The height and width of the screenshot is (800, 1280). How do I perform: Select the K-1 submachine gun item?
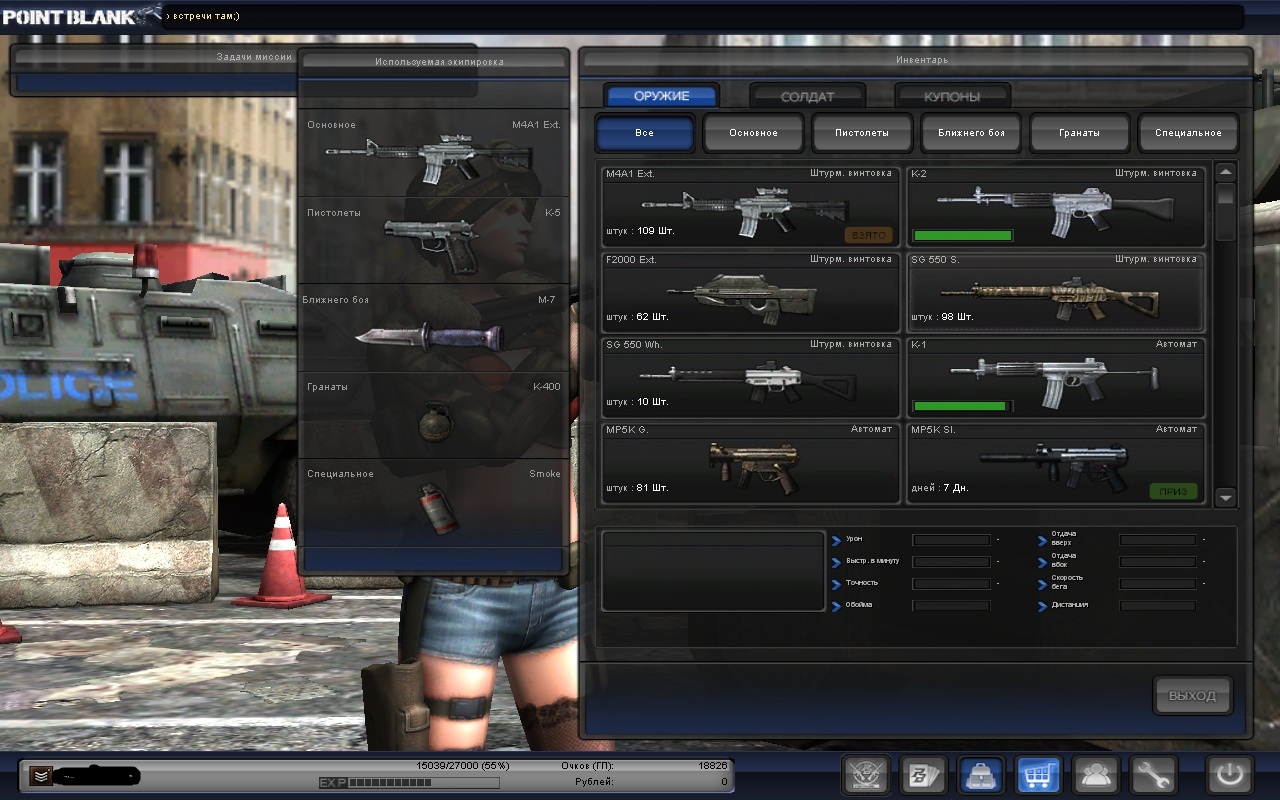point(1056,377)
